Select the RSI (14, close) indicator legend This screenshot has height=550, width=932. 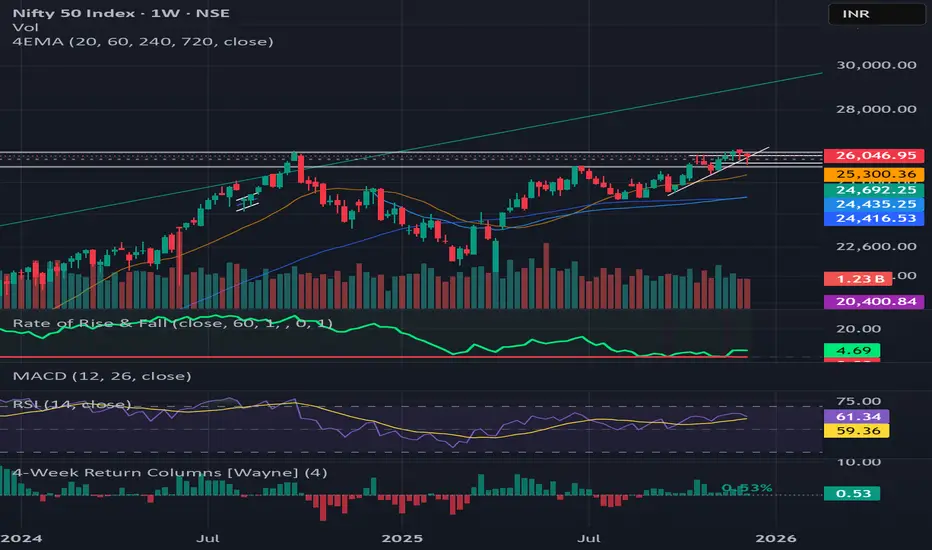coord(71,405)
